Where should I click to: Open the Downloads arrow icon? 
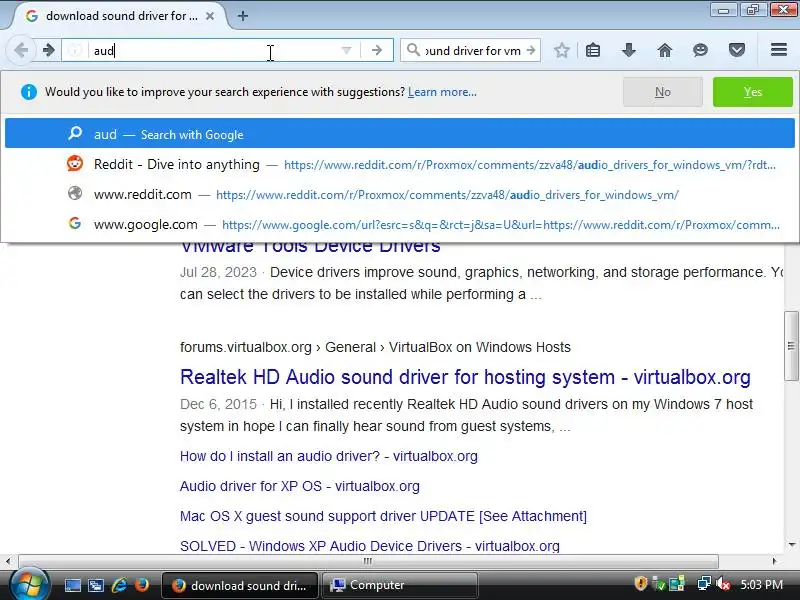click(x=629, y=50)
